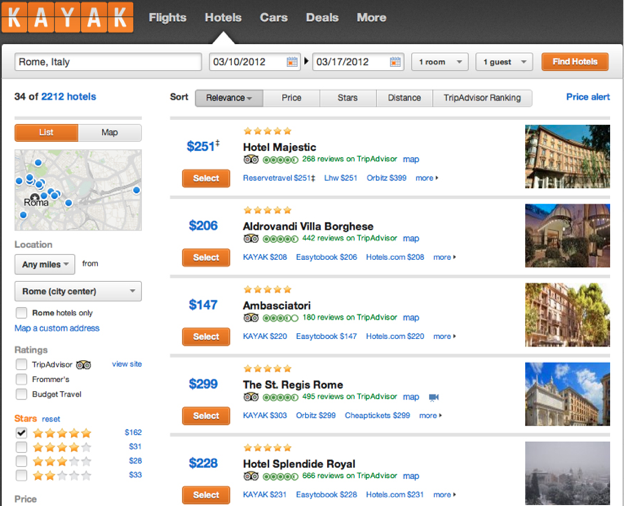Open the 1 room dropdown
The image size is (624, 506).
coord(440,62)
